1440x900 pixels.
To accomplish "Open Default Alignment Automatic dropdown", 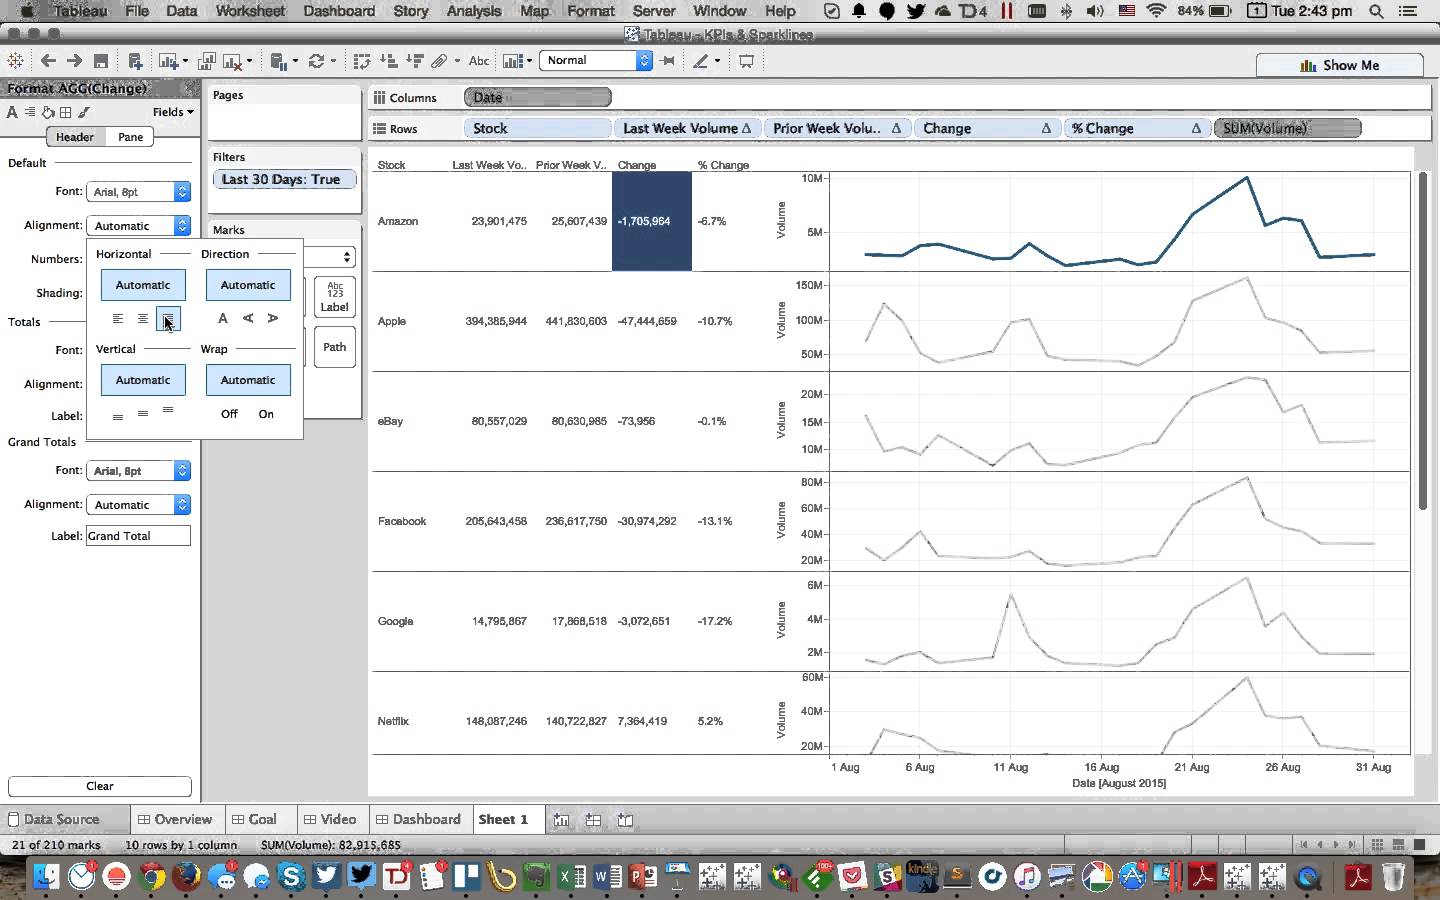I will pyautogui.click(x=138, y=226).
